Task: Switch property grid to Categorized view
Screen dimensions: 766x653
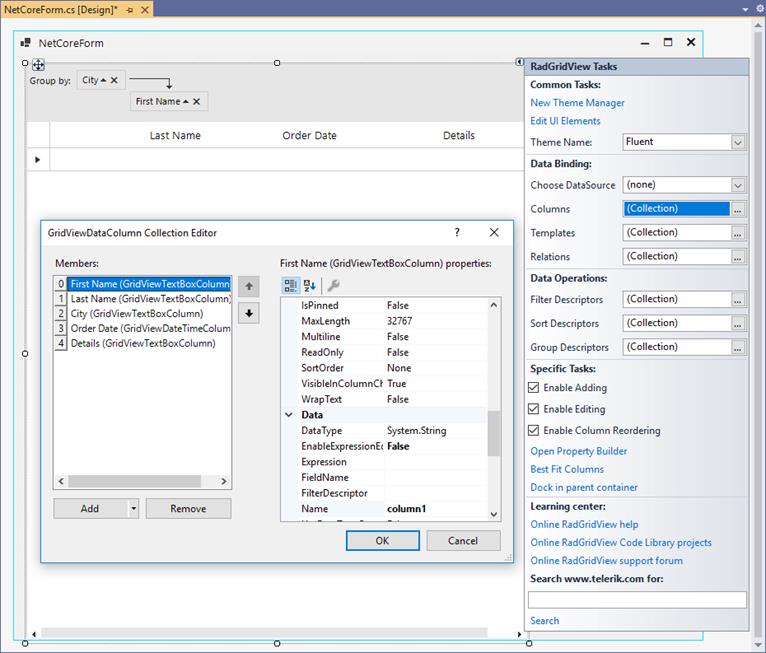Action: pyautogui.click(x=290, y=285)
